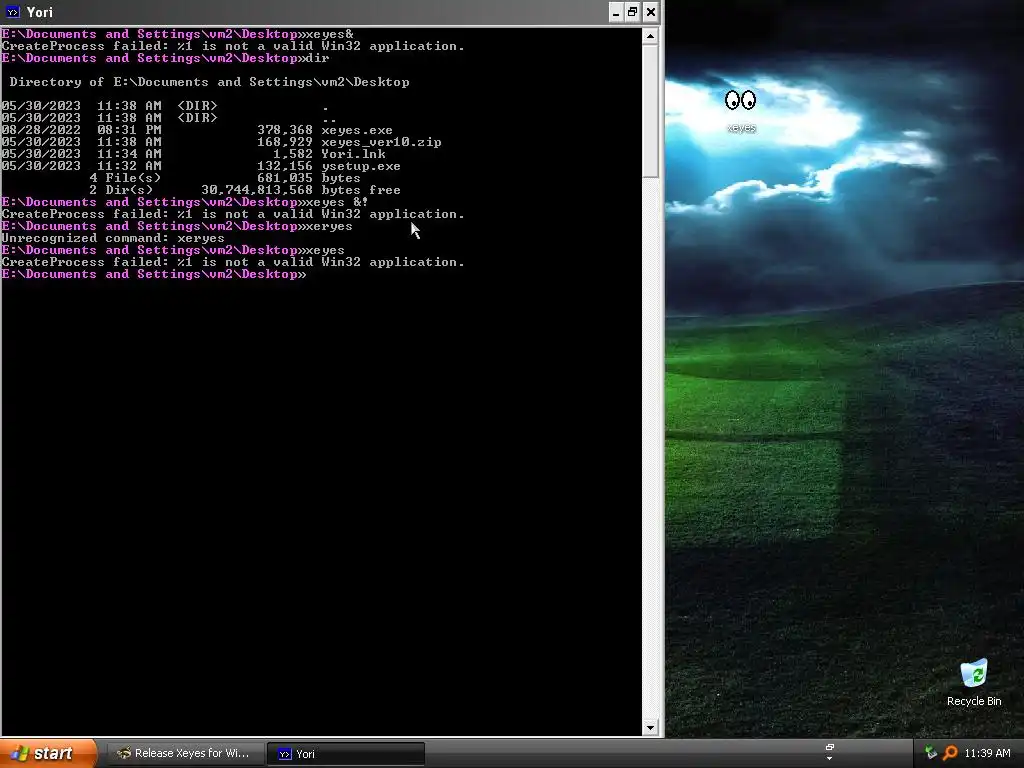
Task: Switch to the Release Xeyes taskbar button
Action: click(x=185, y=753)
